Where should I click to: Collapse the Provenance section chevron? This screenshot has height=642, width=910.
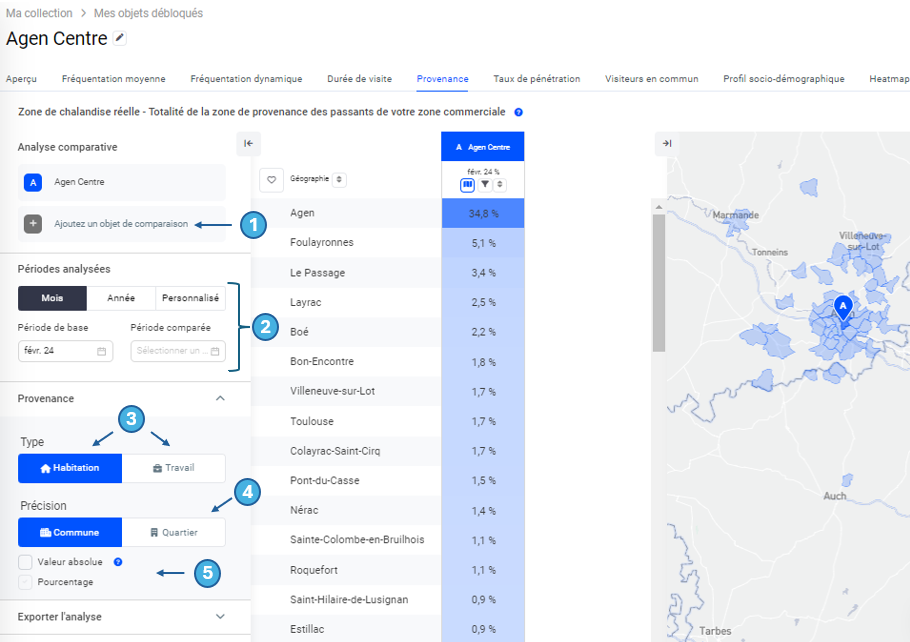tap(220, 398)
